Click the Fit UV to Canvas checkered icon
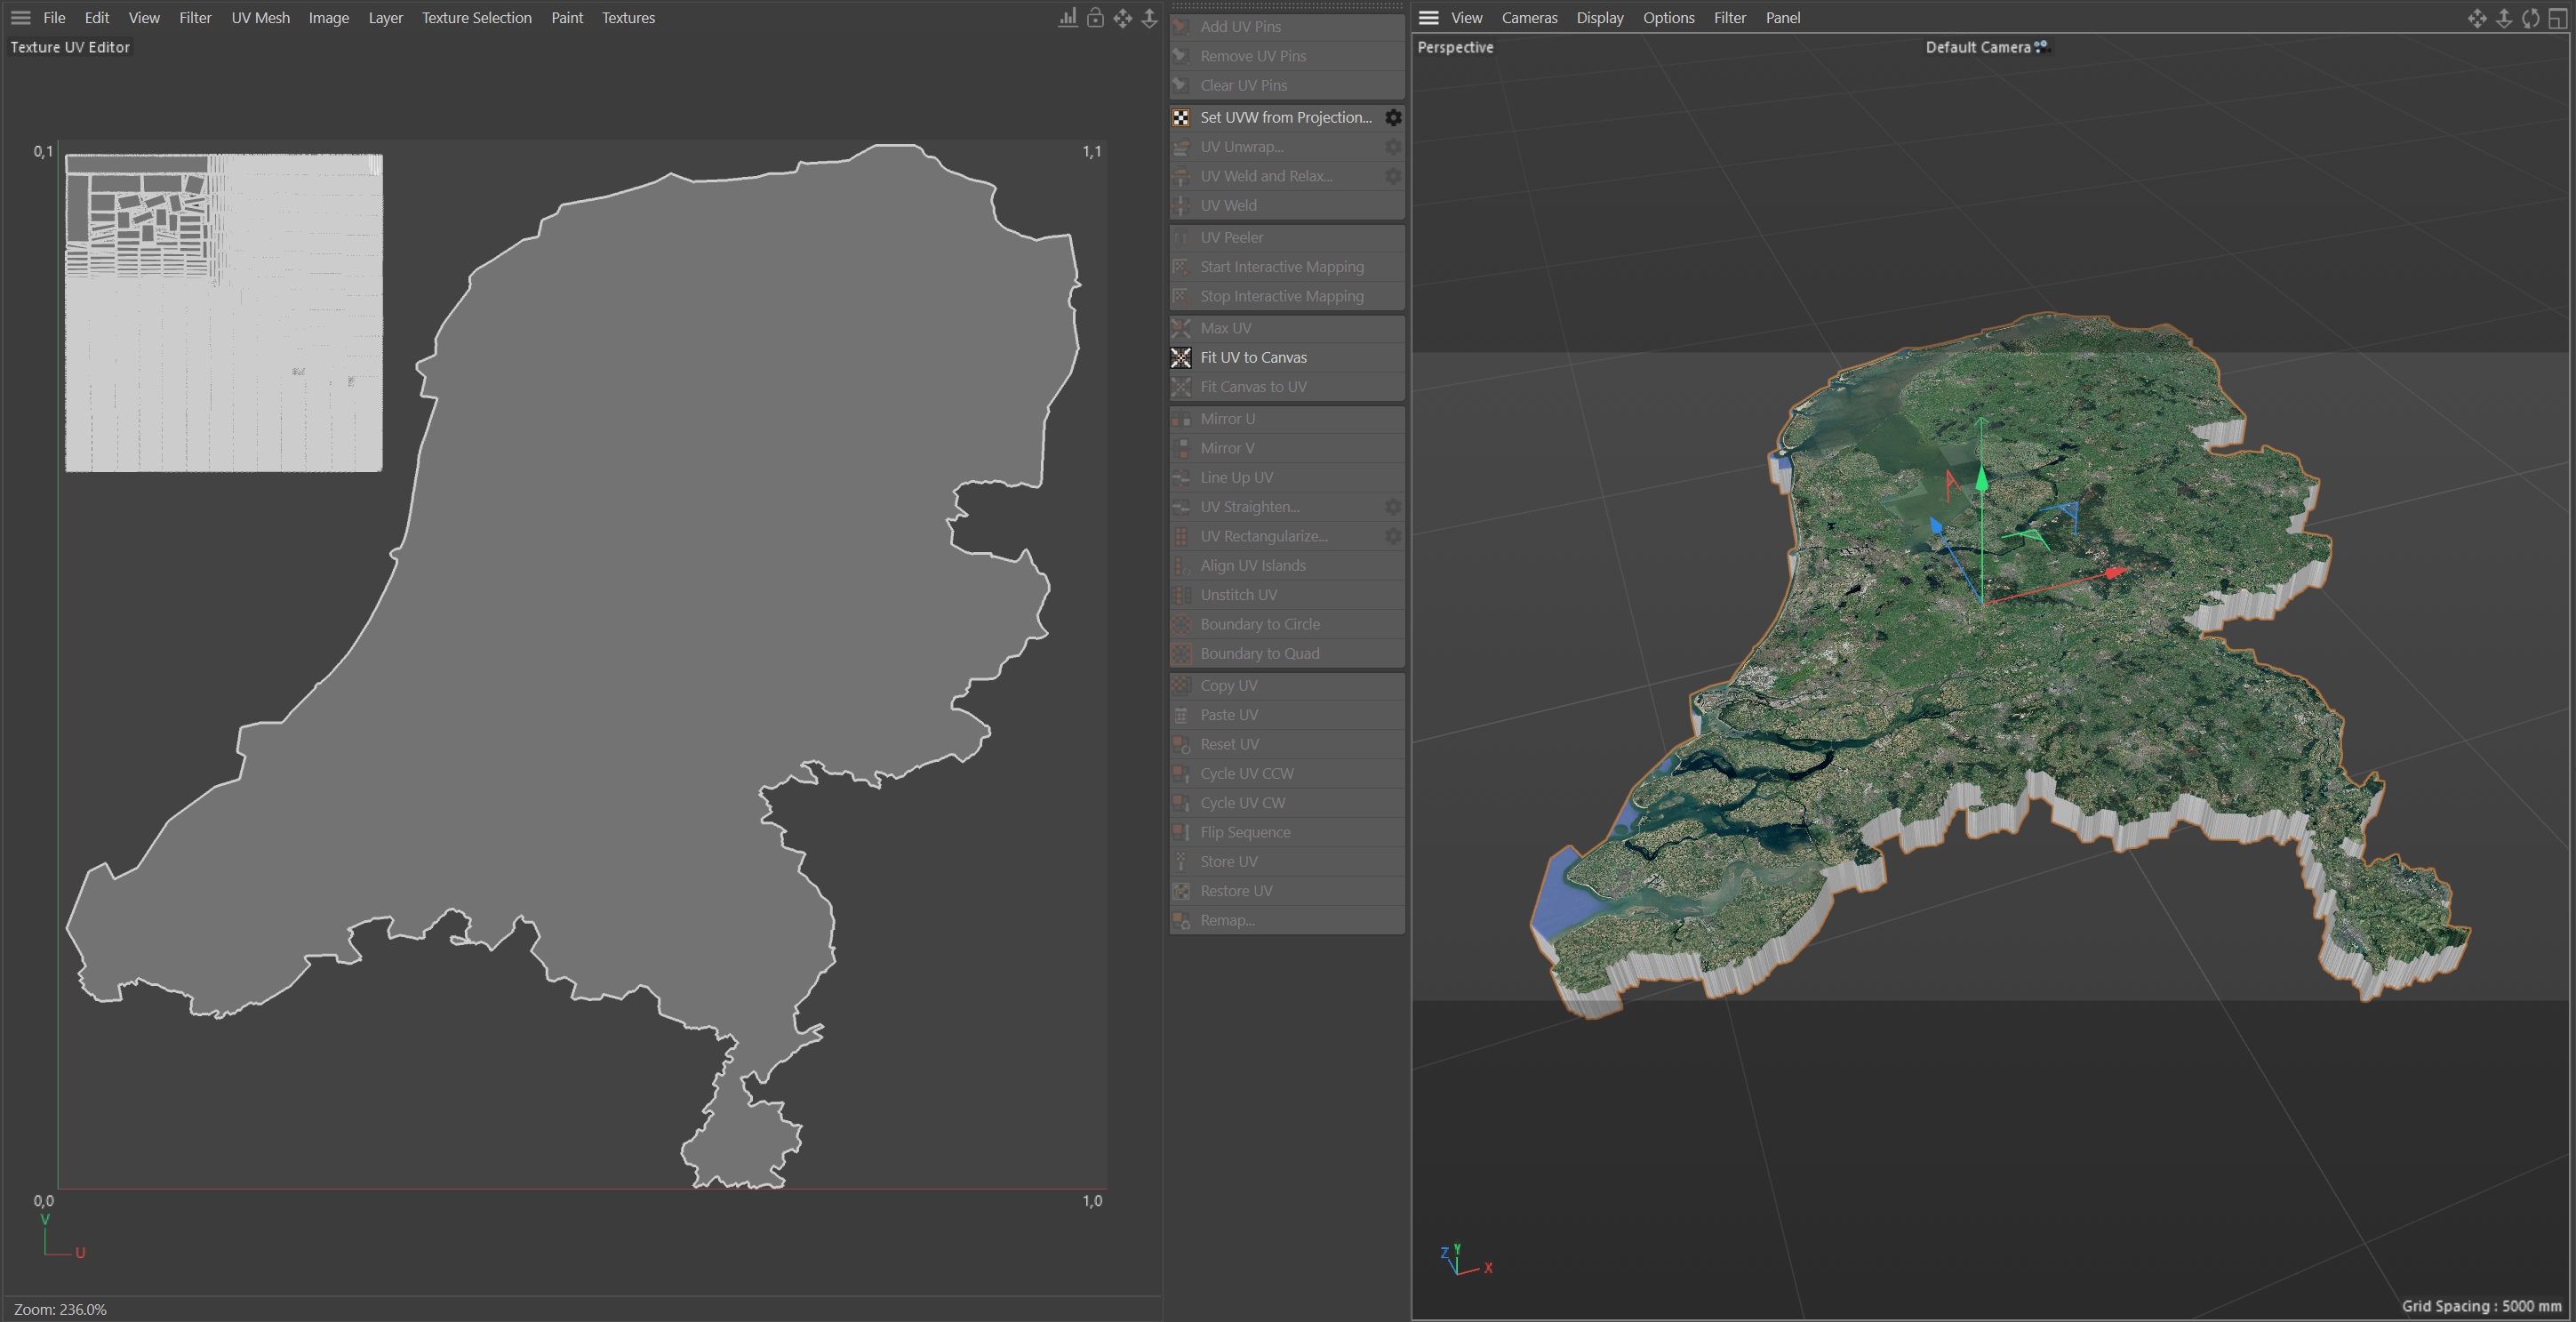 (x=1181, y=357)
